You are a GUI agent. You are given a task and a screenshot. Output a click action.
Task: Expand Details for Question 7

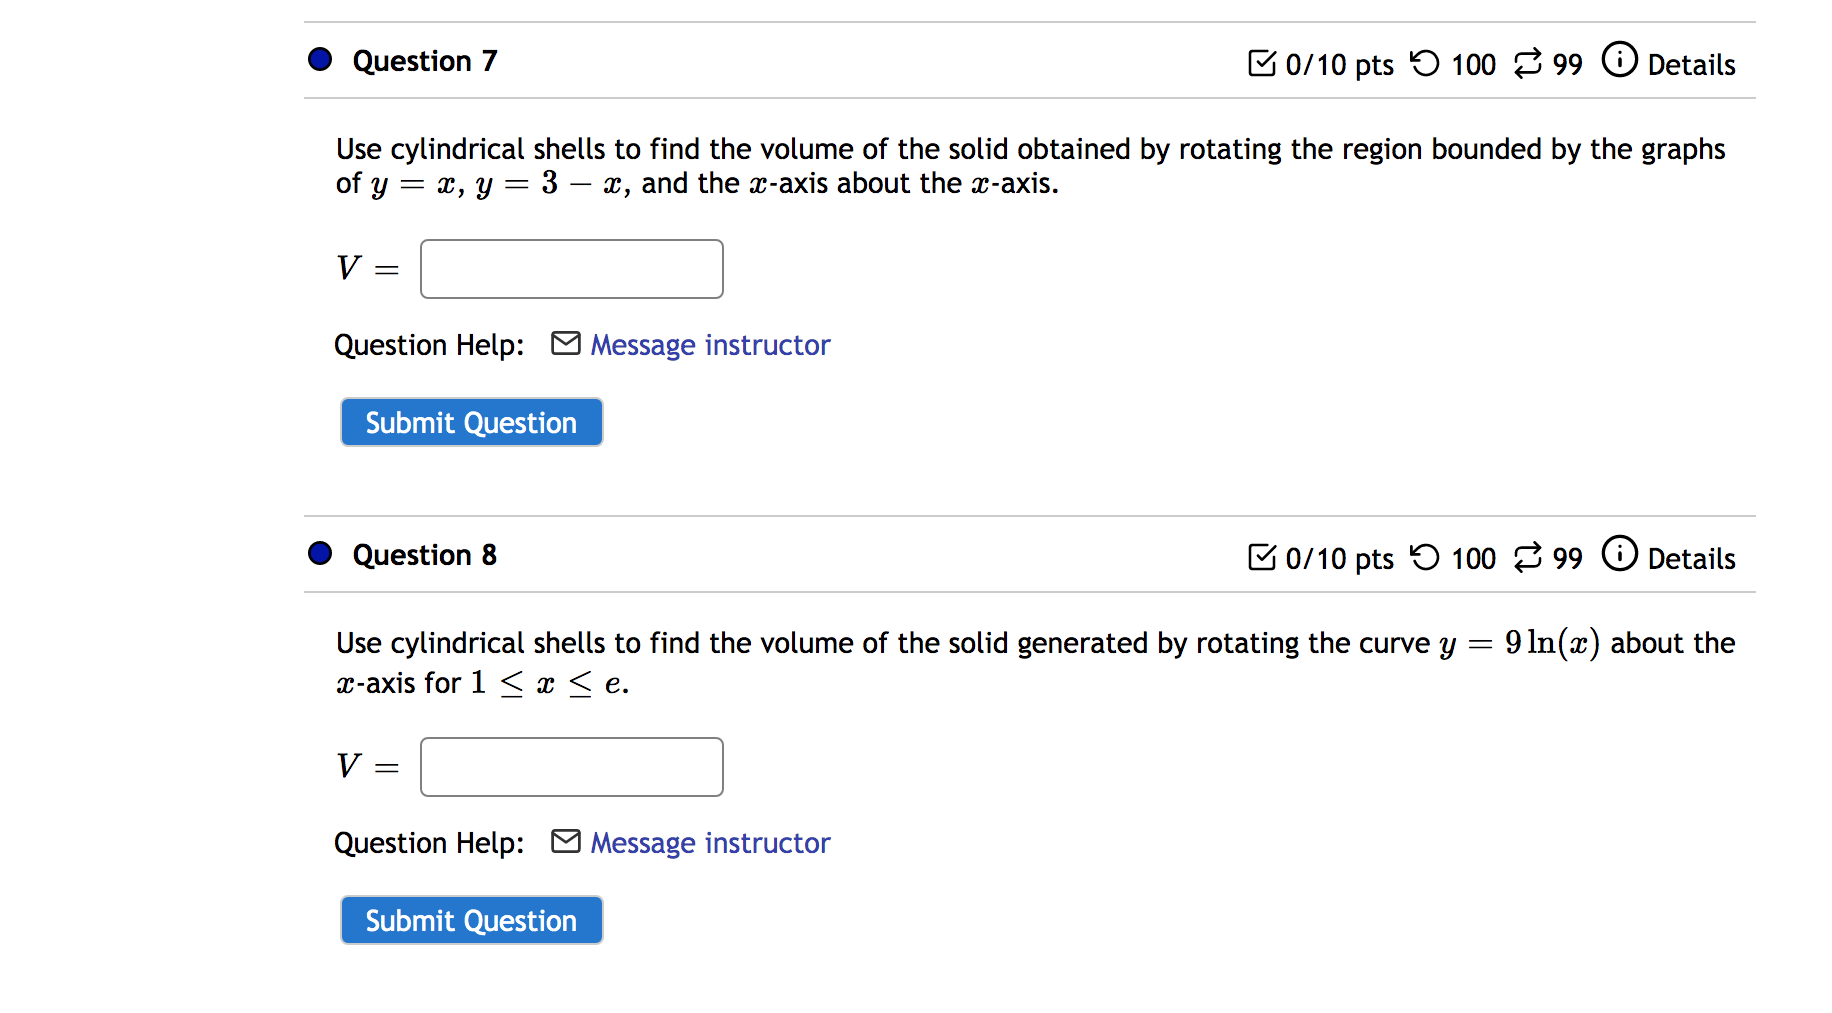point(1692,64)
